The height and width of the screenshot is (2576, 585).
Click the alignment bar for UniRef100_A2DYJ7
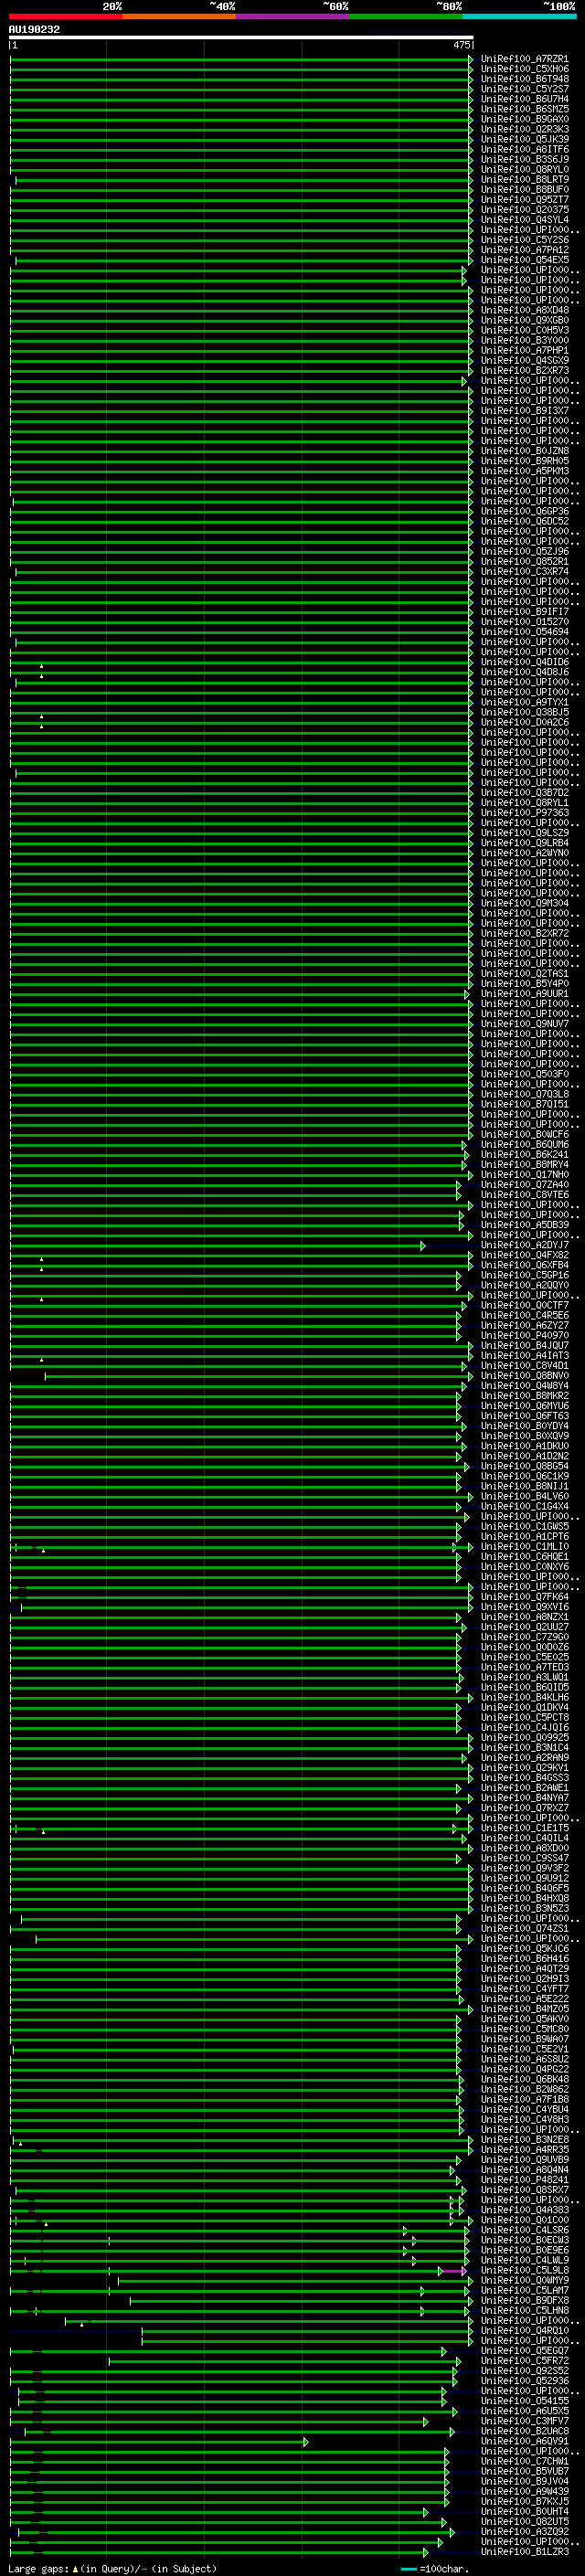[x=217, y=1245]
